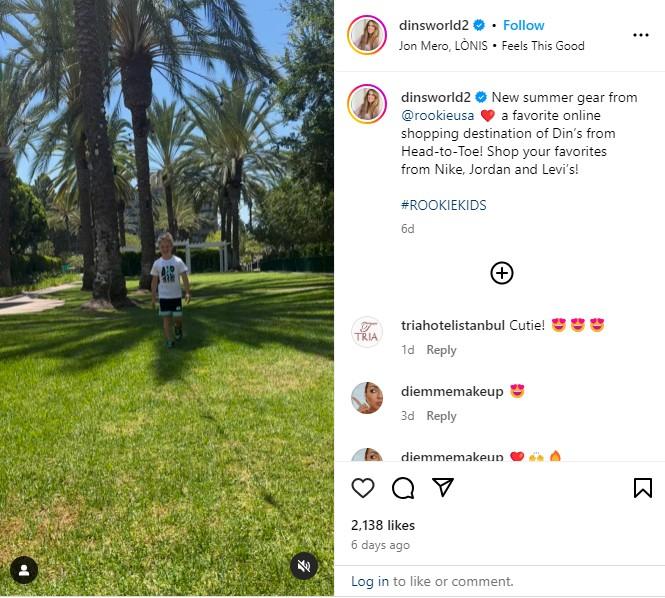View the 2,138 likes list

pyautogui.click(x=383, y=525)
